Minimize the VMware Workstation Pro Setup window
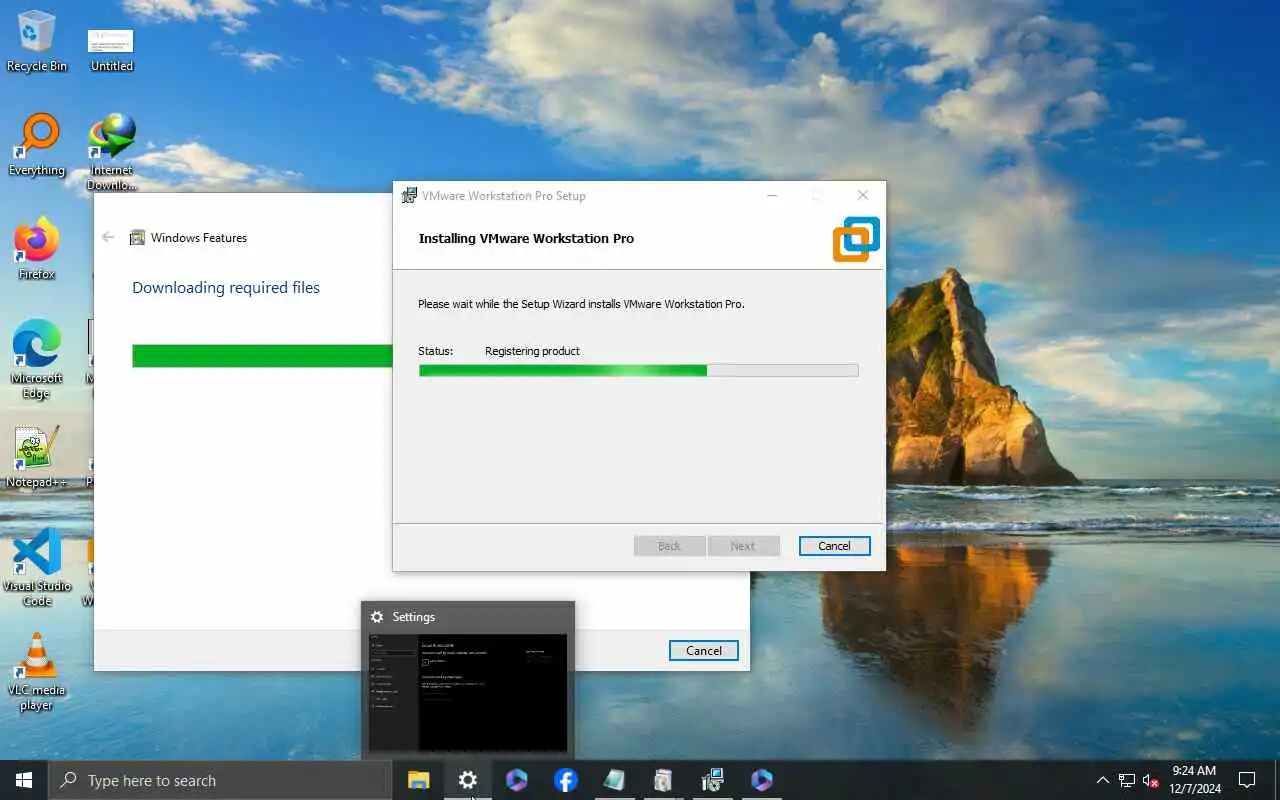 [x=772, y=196]
